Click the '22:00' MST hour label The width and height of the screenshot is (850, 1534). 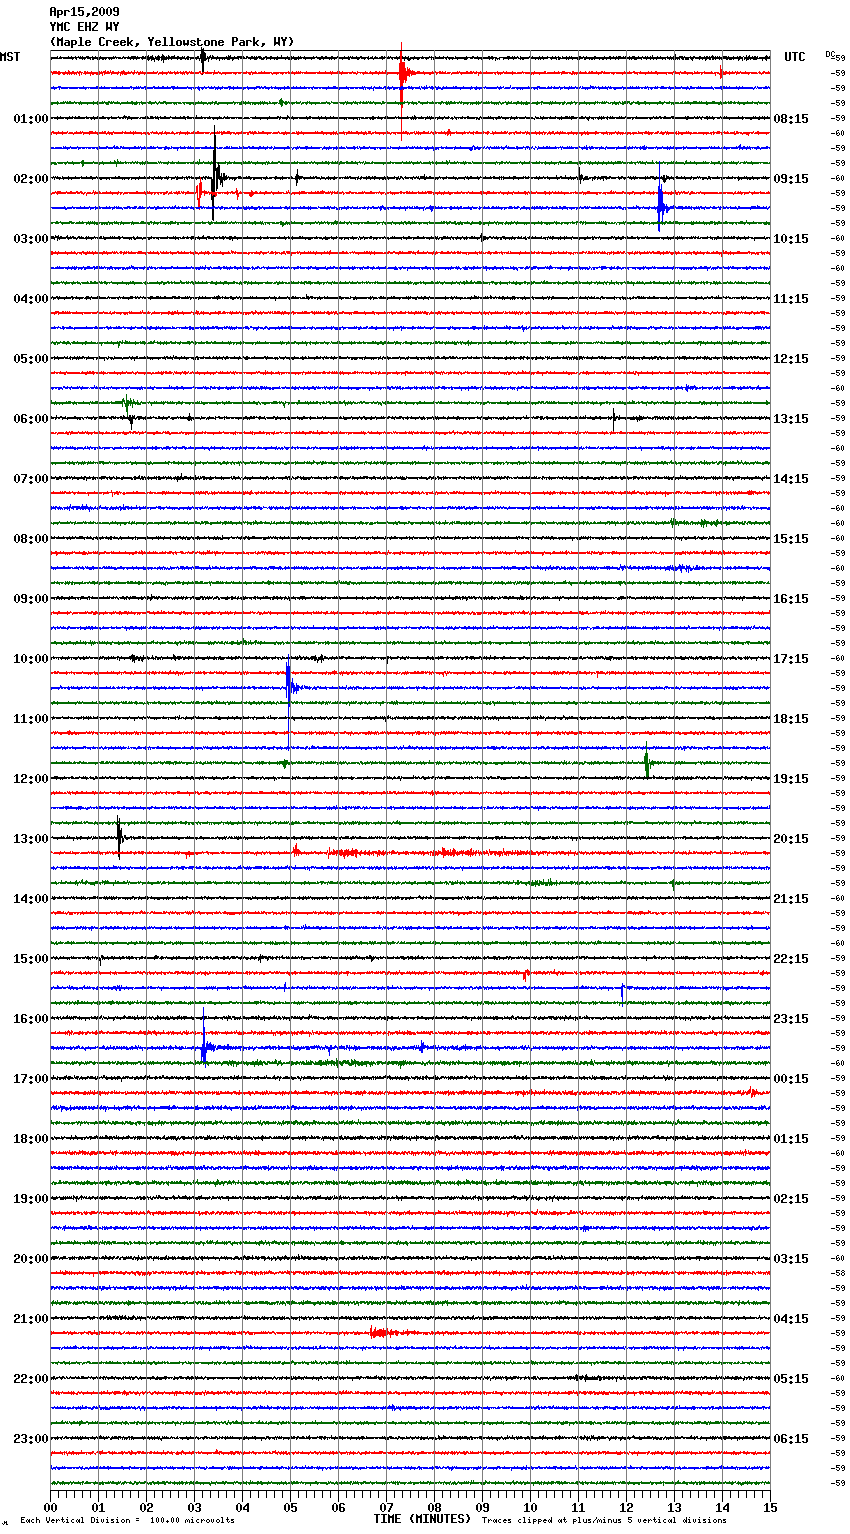(x=31, y=1379)
